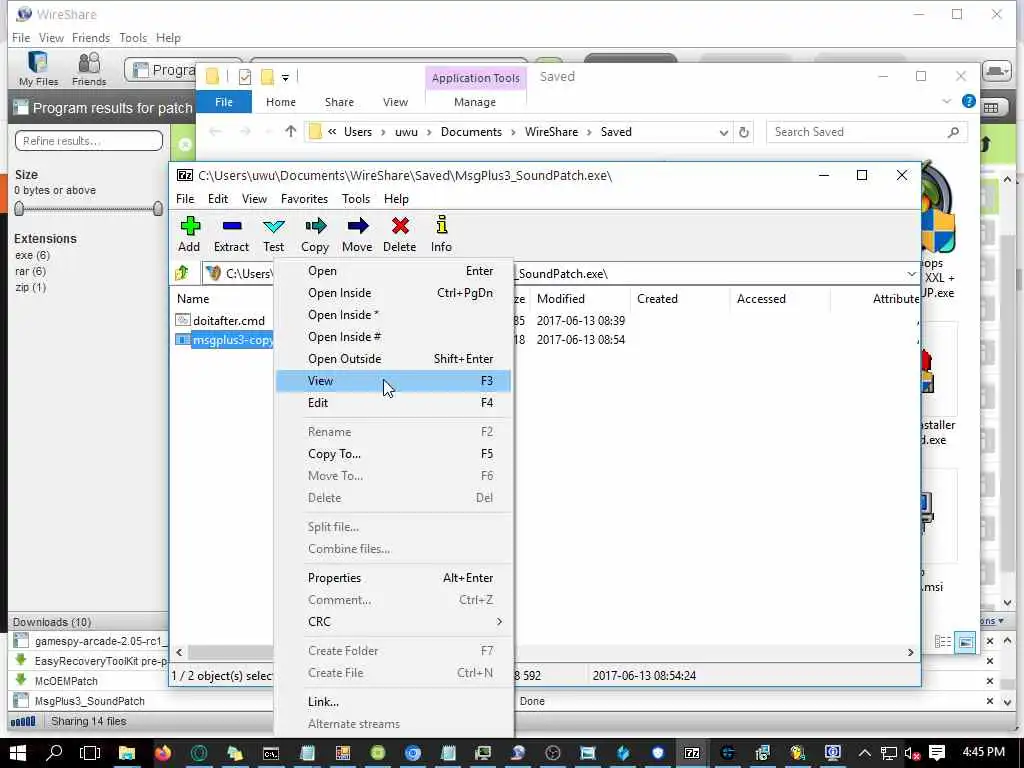The width and height of the screenshot is (1024, 768).
Task: Expand the 7-Zip address path dropdown
Action: pos(911,274)
